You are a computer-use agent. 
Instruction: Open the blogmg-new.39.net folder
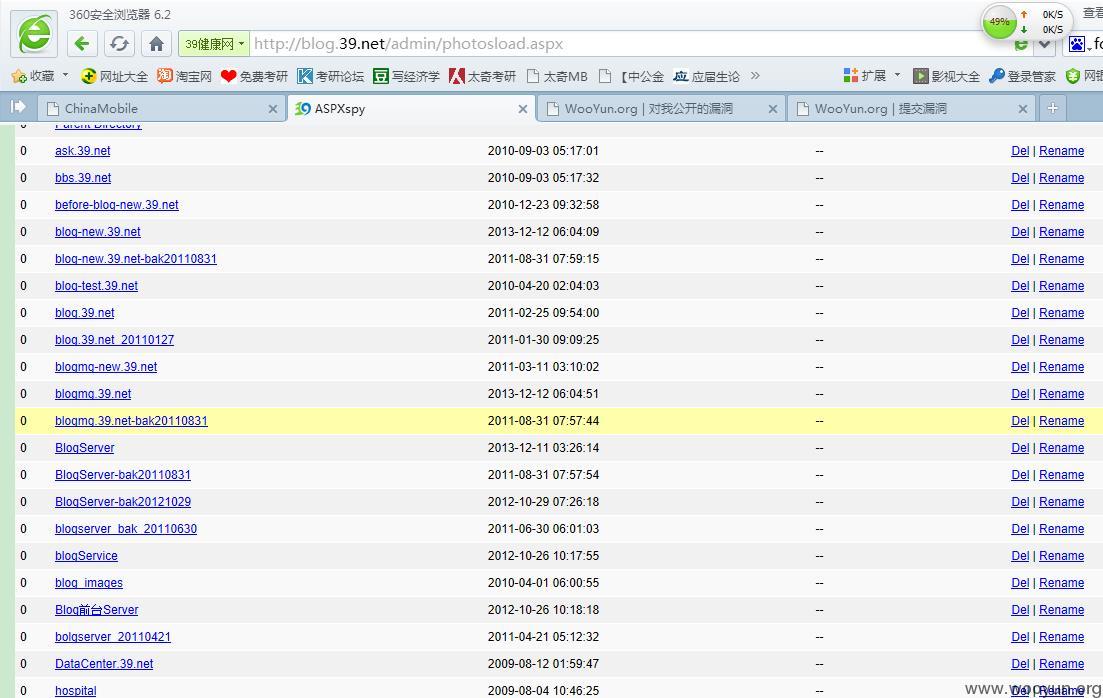click(x=106, y=367)
